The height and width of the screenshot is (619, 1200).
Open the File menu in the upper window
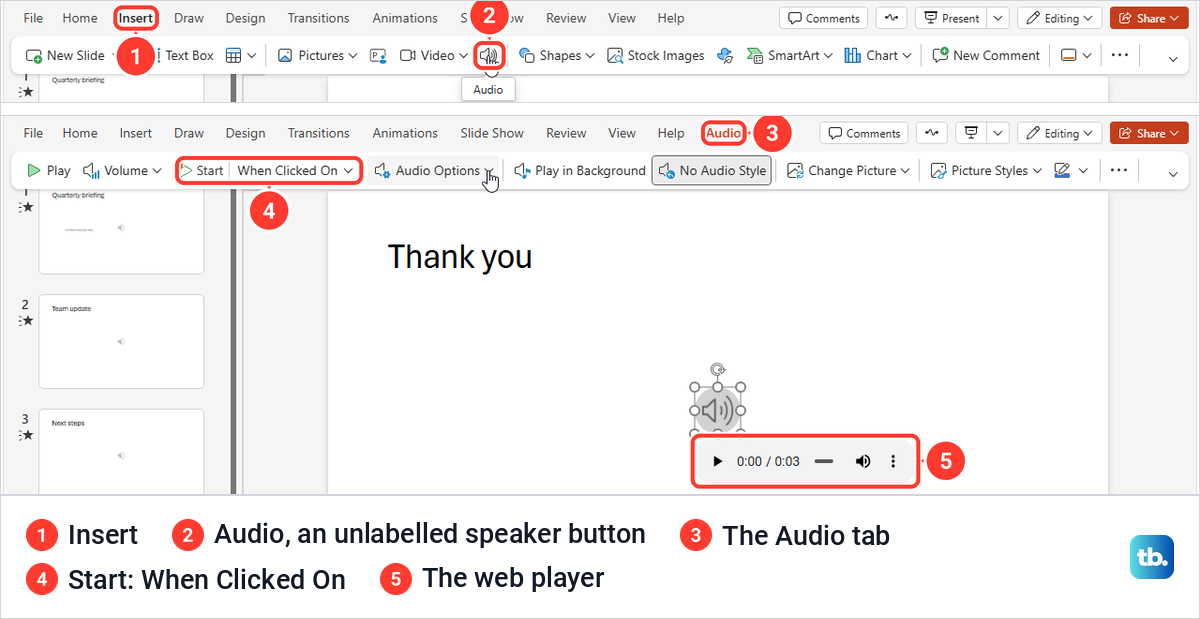click(x=33, y=18)
